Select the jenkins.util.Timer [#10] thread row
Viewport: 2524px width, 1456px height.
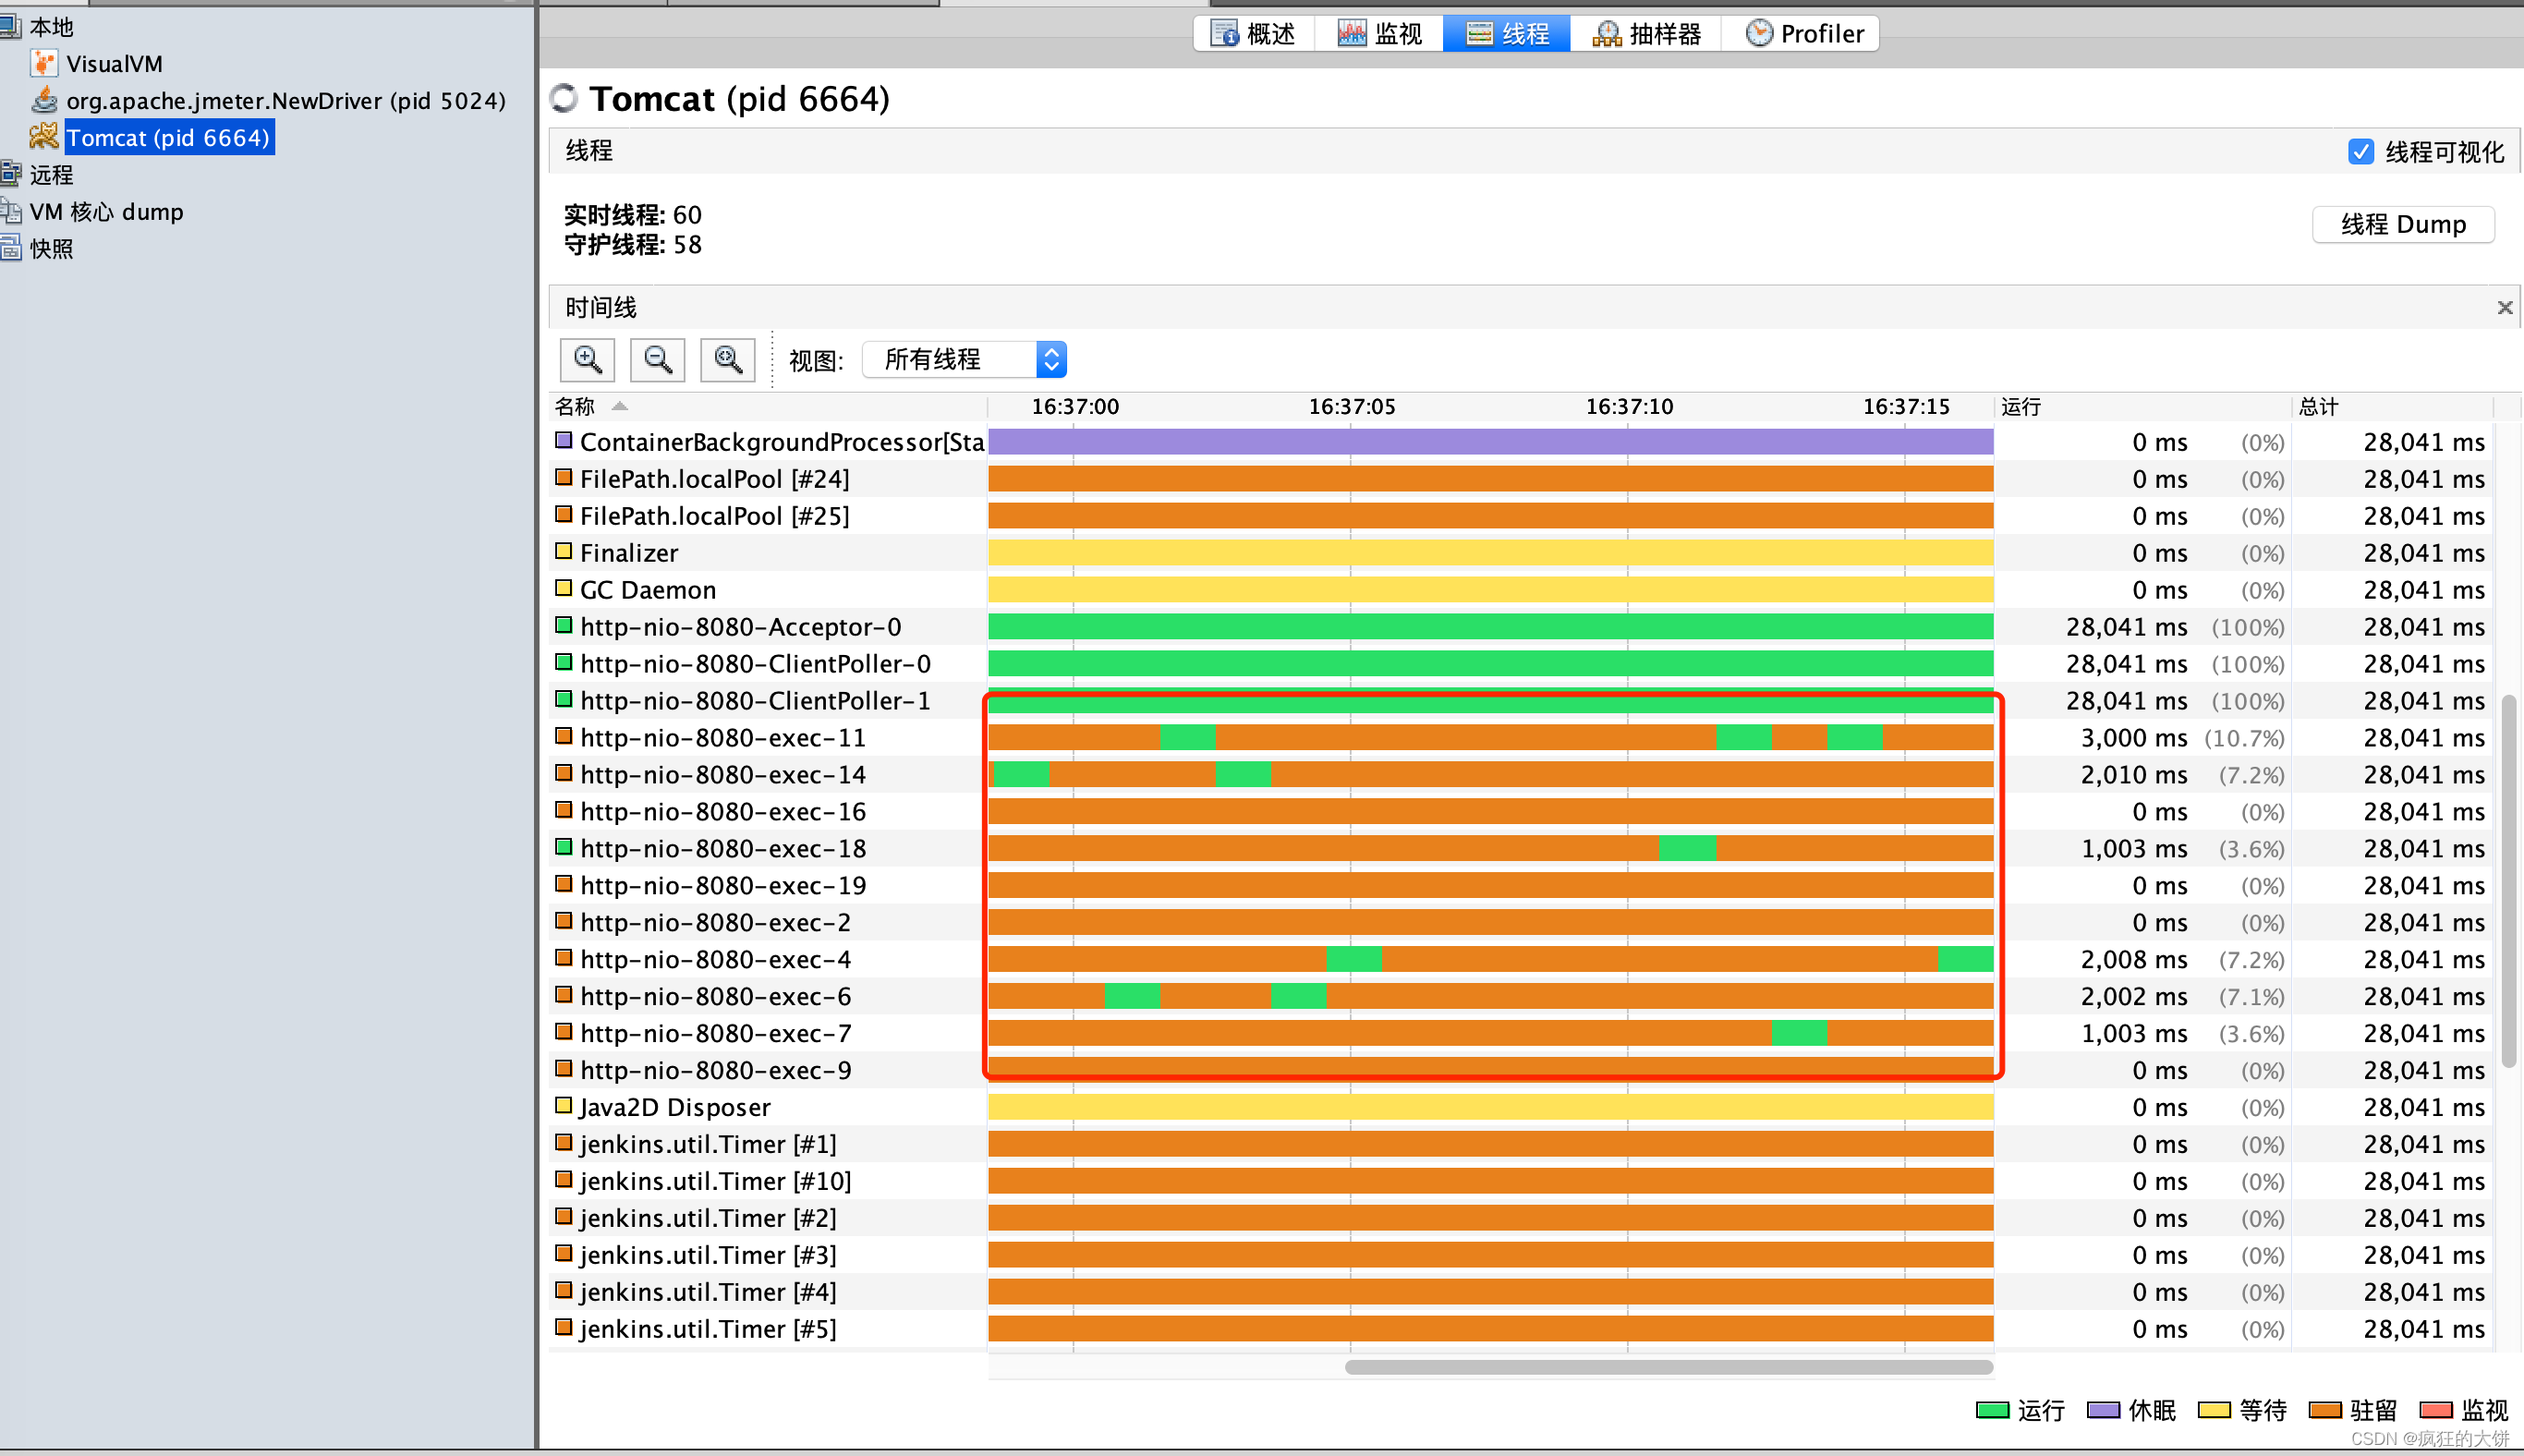pos(1520,1182)
